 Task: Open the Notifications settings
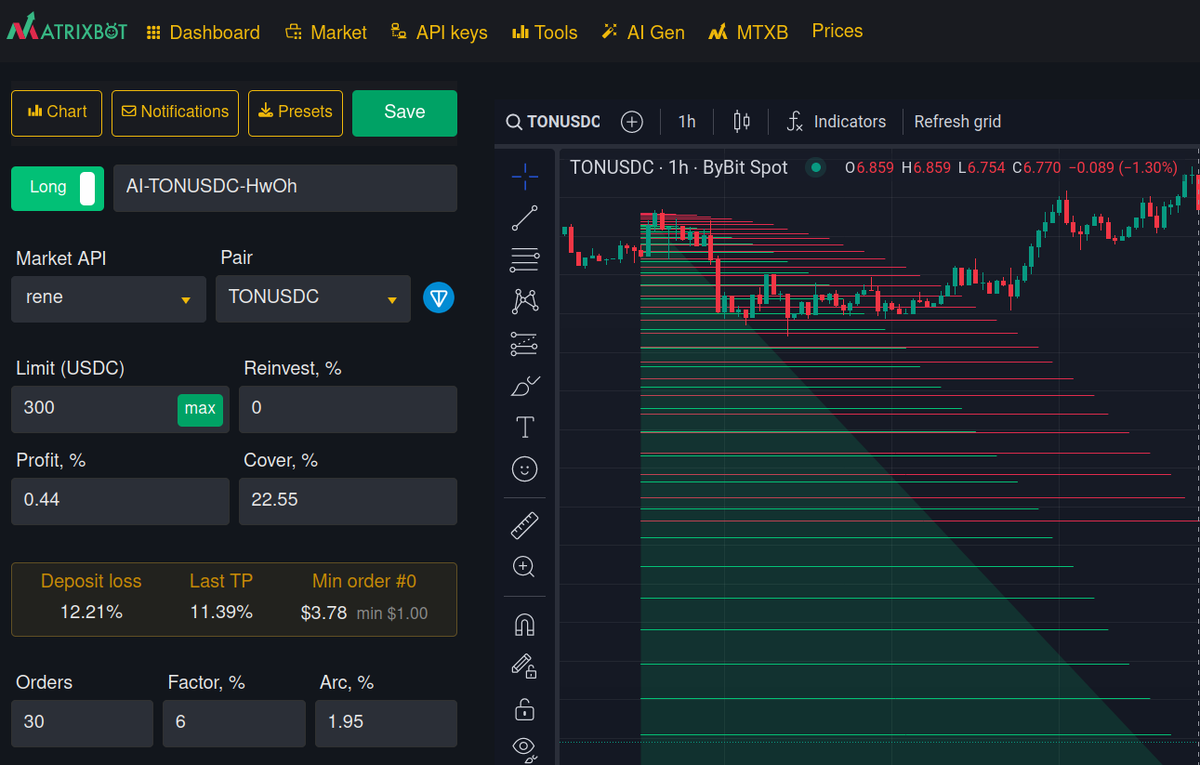[x=175, y=112]
